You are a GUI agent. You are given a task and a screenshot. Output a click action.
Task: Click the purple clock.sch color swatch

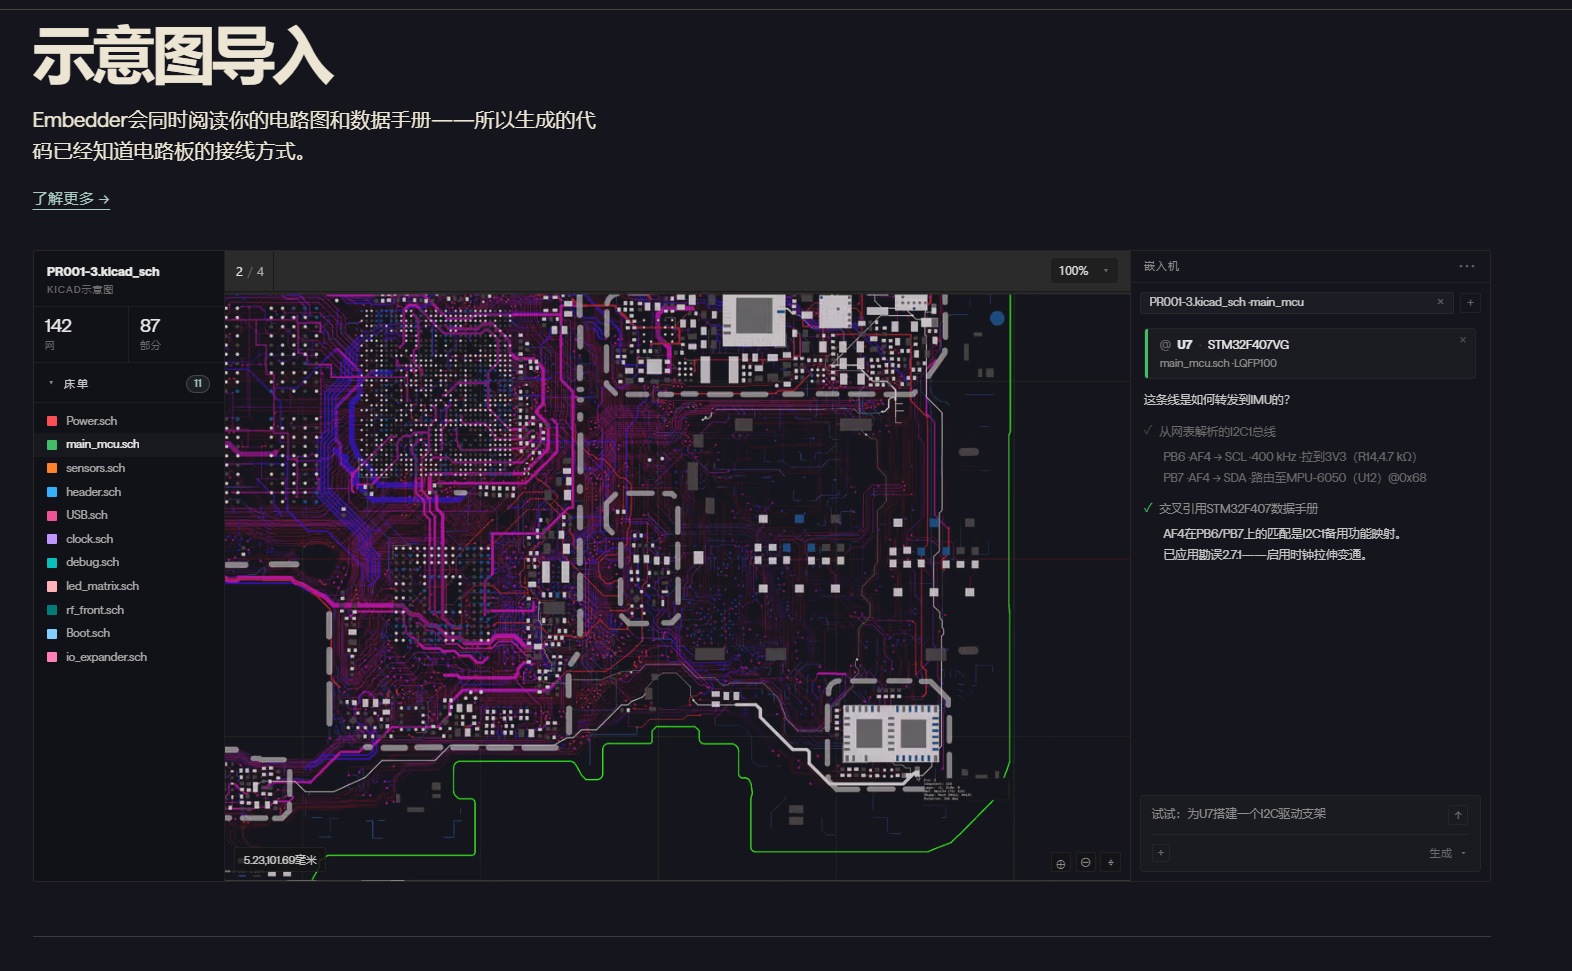click(x=52, y=539)
